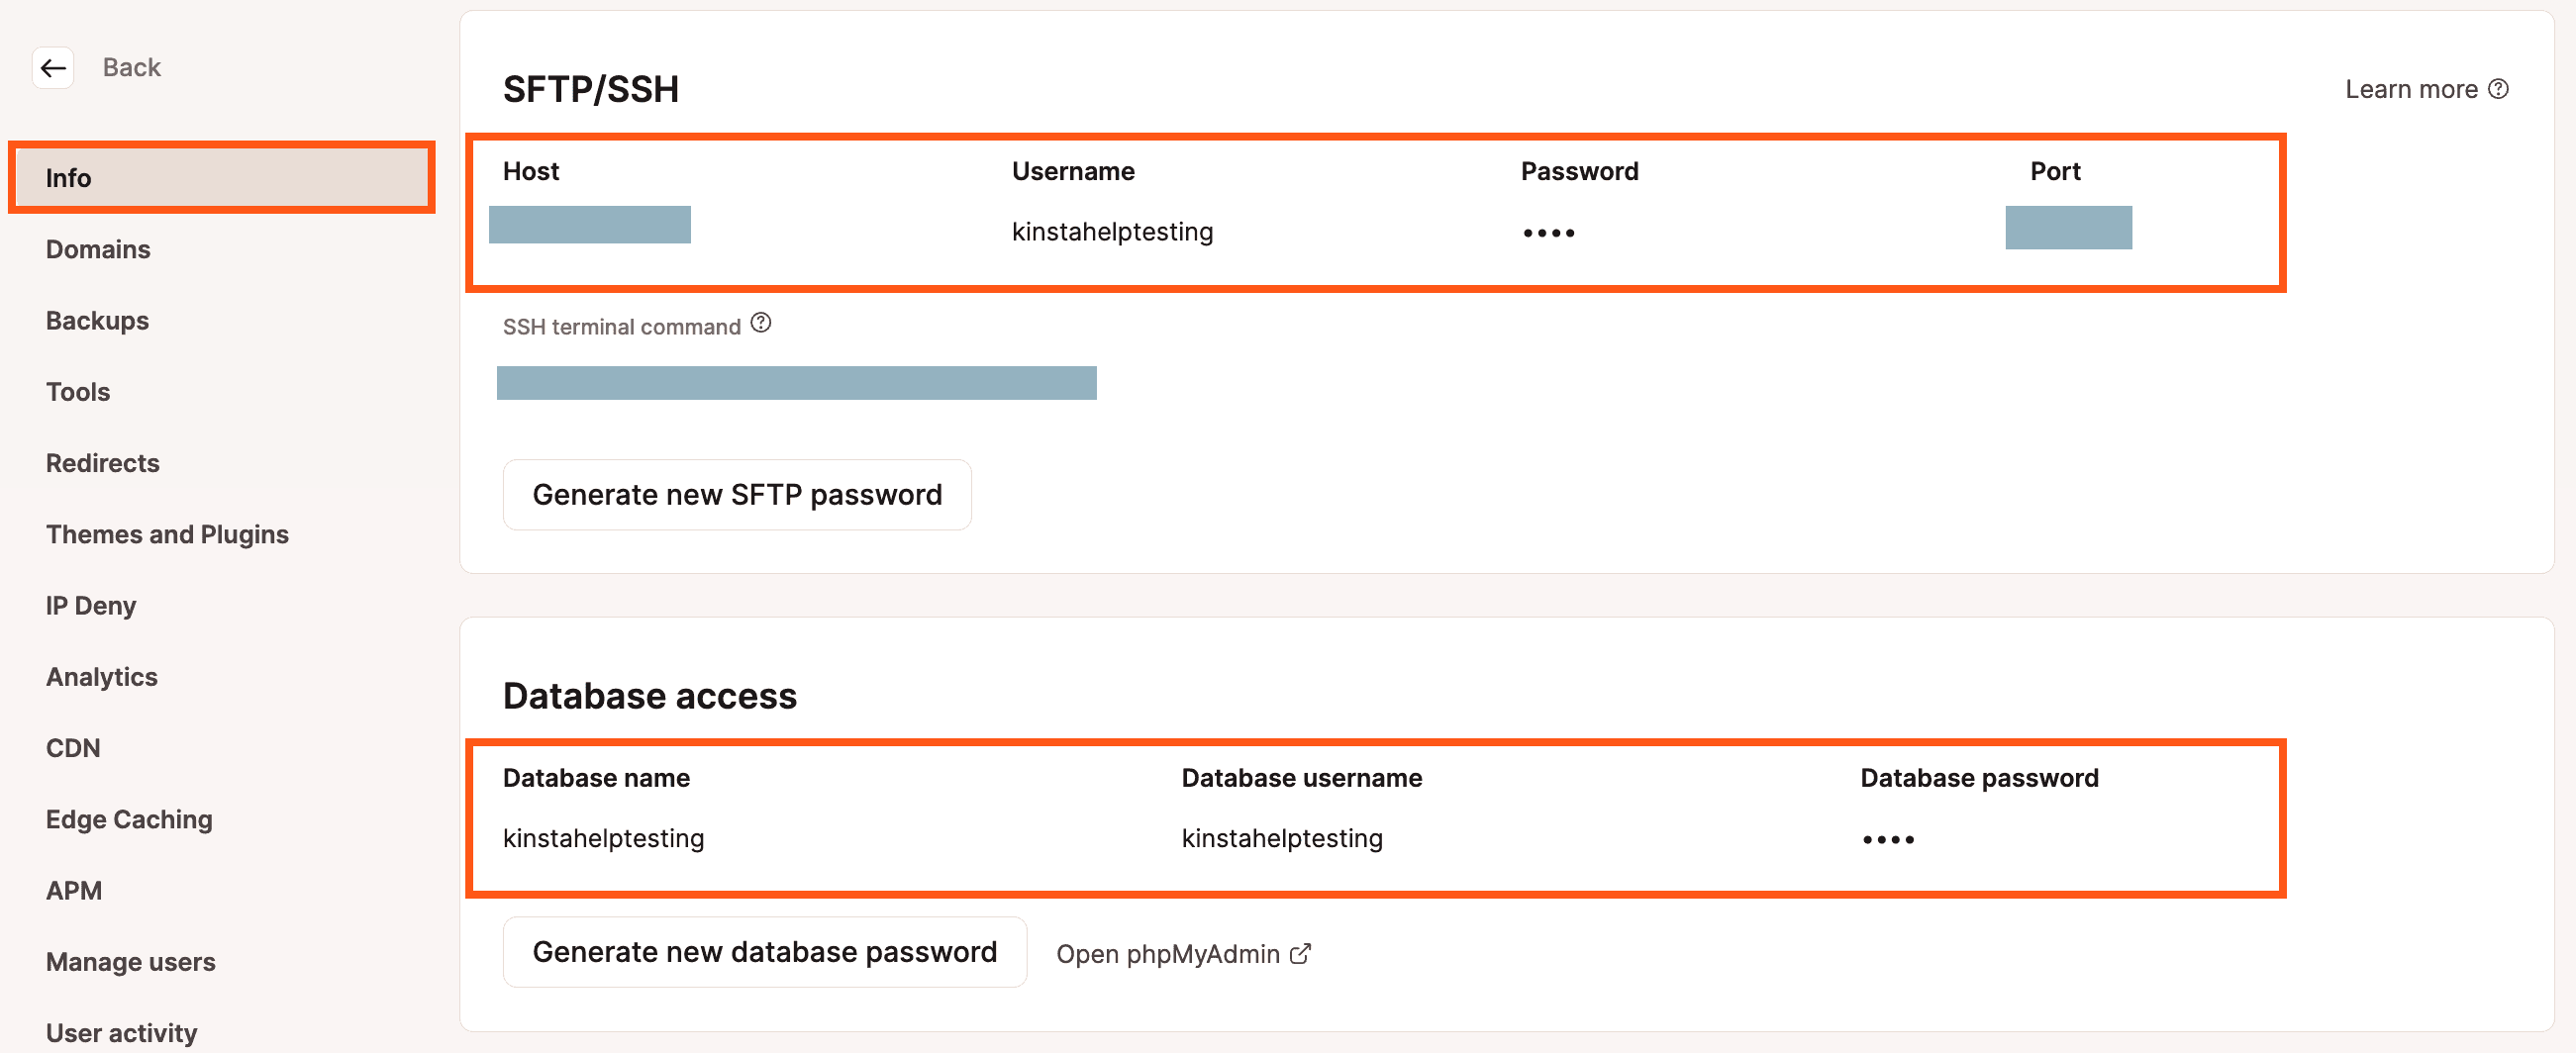
Task: Click the SSH terminal command help icon
Action: pyautogui.click(x=761, y=322)
